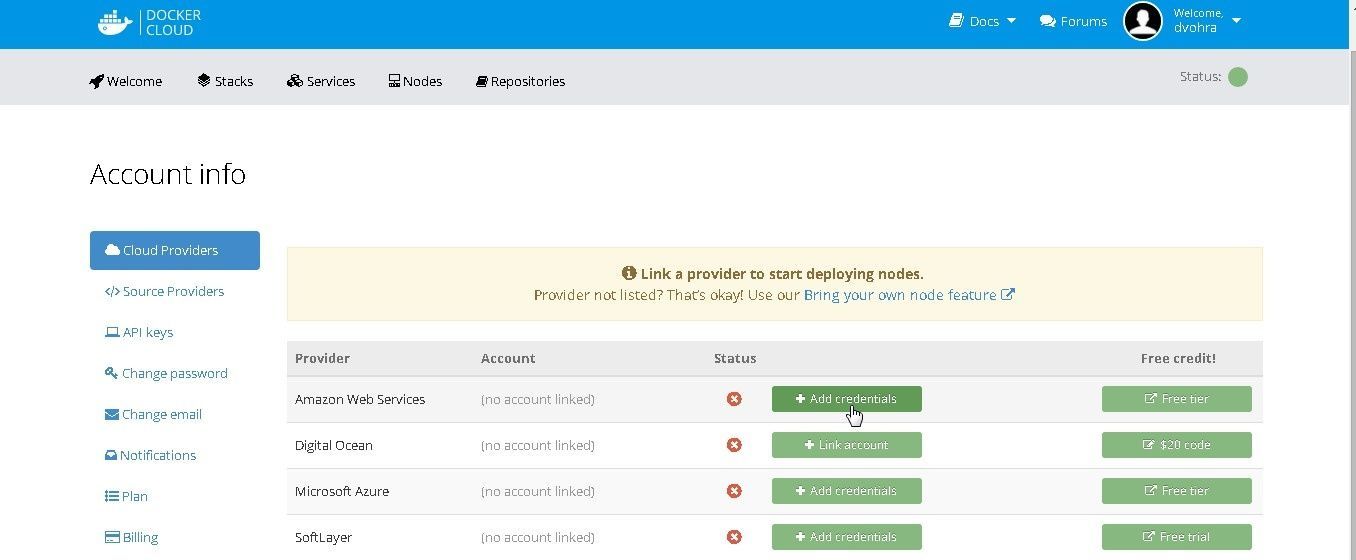
Task: Open the Nodes tab
Action: [415, 81]
